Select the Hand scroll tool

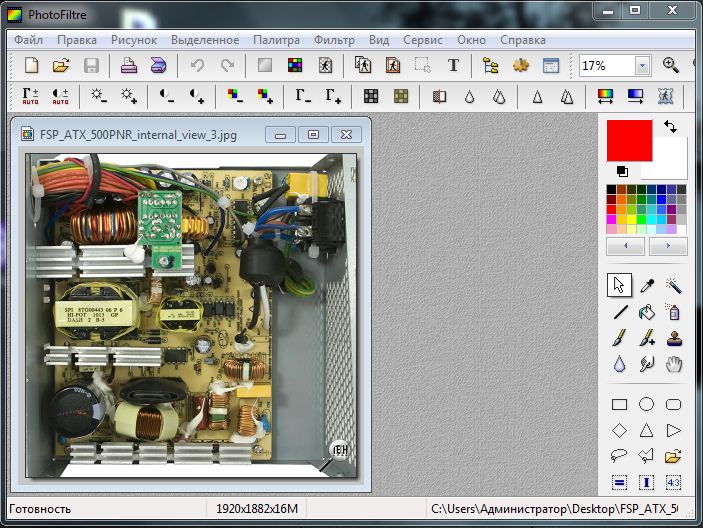point(673,364)
